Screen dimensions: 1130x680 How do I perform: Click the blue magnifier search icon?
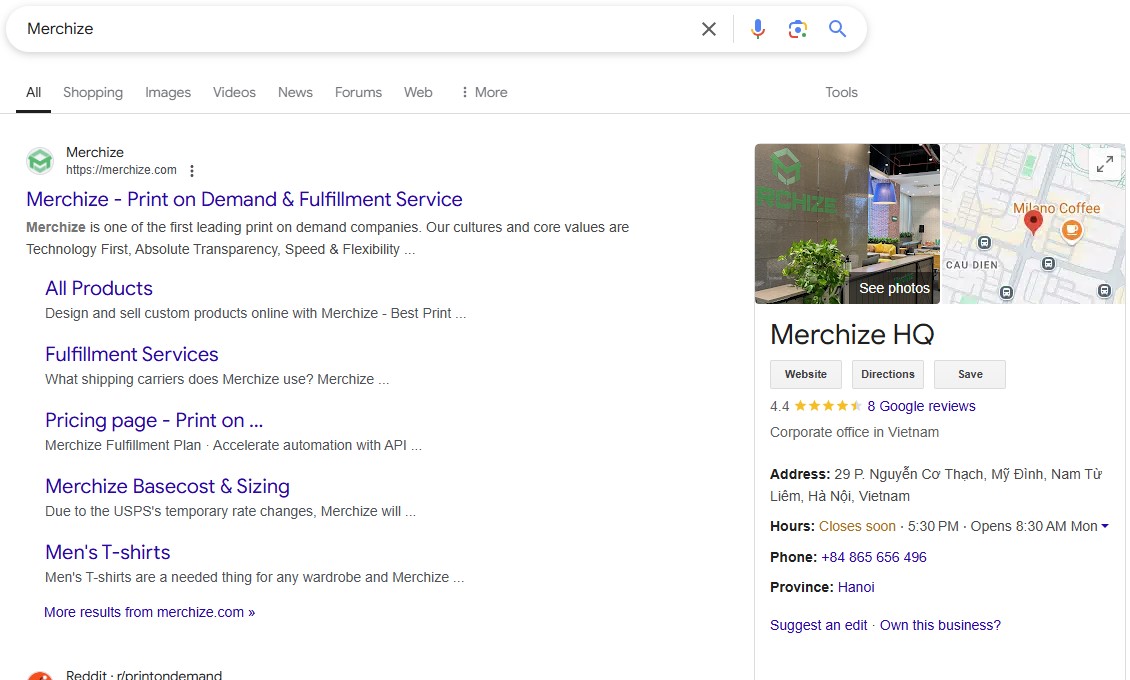pyautogui.click(x=837, y=29)
